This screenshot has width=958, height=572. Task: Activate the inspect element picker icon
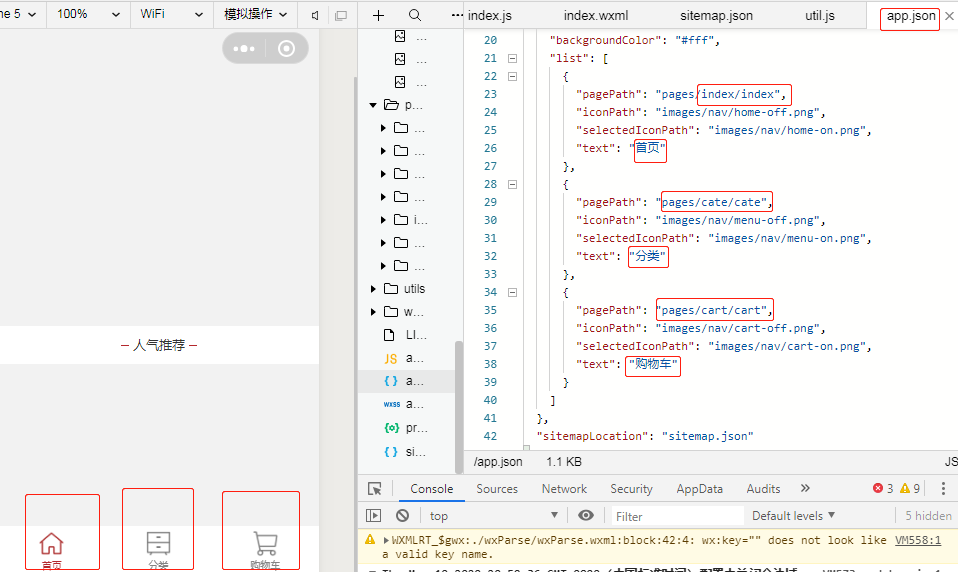[x=375, y=489]
